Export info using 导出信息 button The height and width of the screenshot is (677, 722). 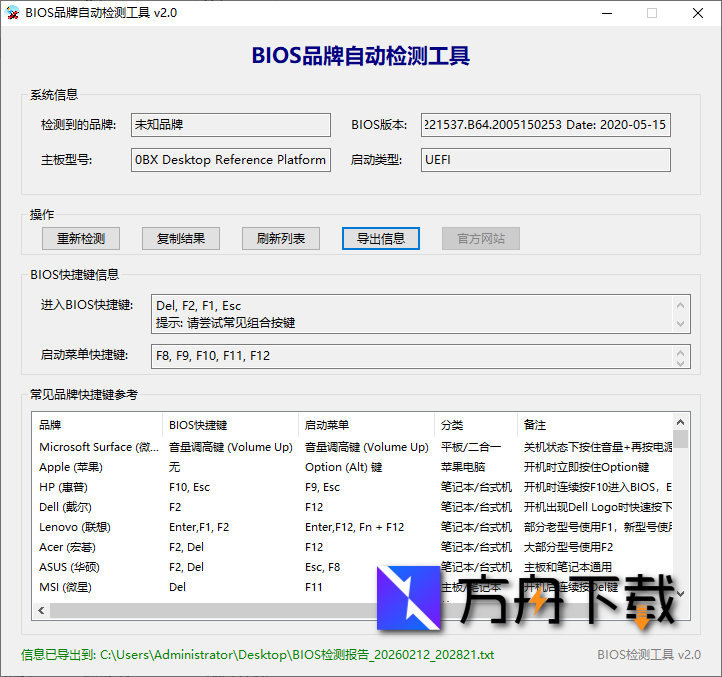click(x=381, y=239)
